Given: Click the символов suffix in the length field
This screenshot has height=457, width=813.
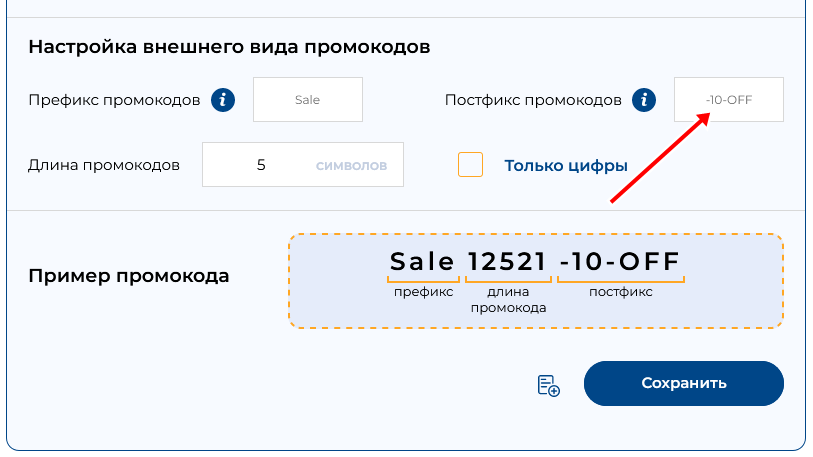Looking at the screenshot, I should click(351, 165).
